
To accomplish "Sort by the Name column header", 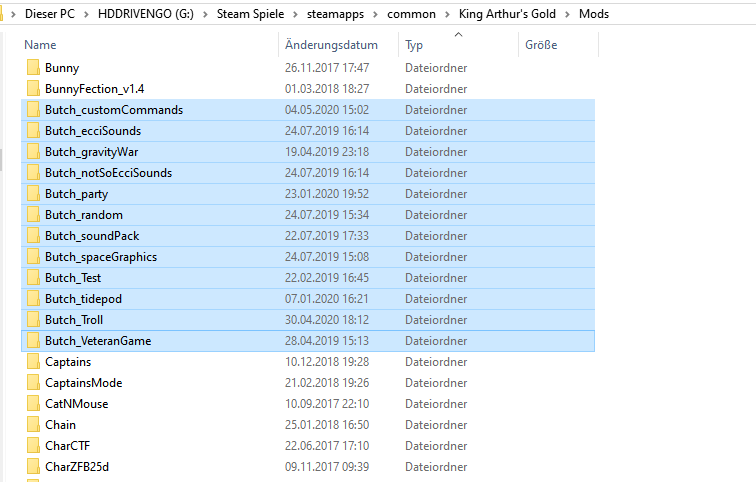I will (40, 45).
